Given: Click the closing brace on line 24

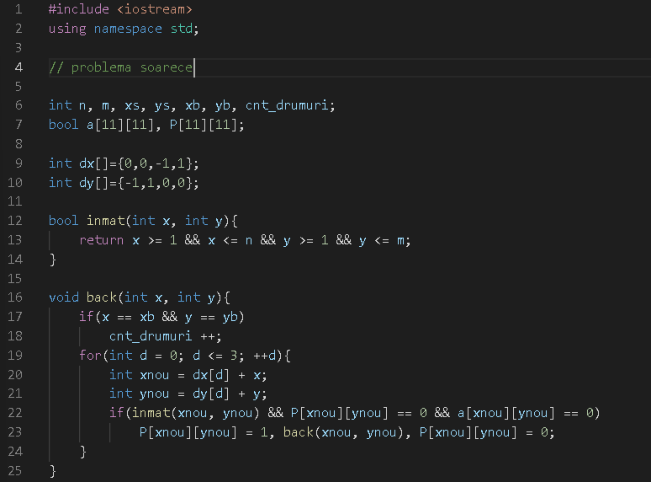Looking at the screenshot, I should (83, 452).
